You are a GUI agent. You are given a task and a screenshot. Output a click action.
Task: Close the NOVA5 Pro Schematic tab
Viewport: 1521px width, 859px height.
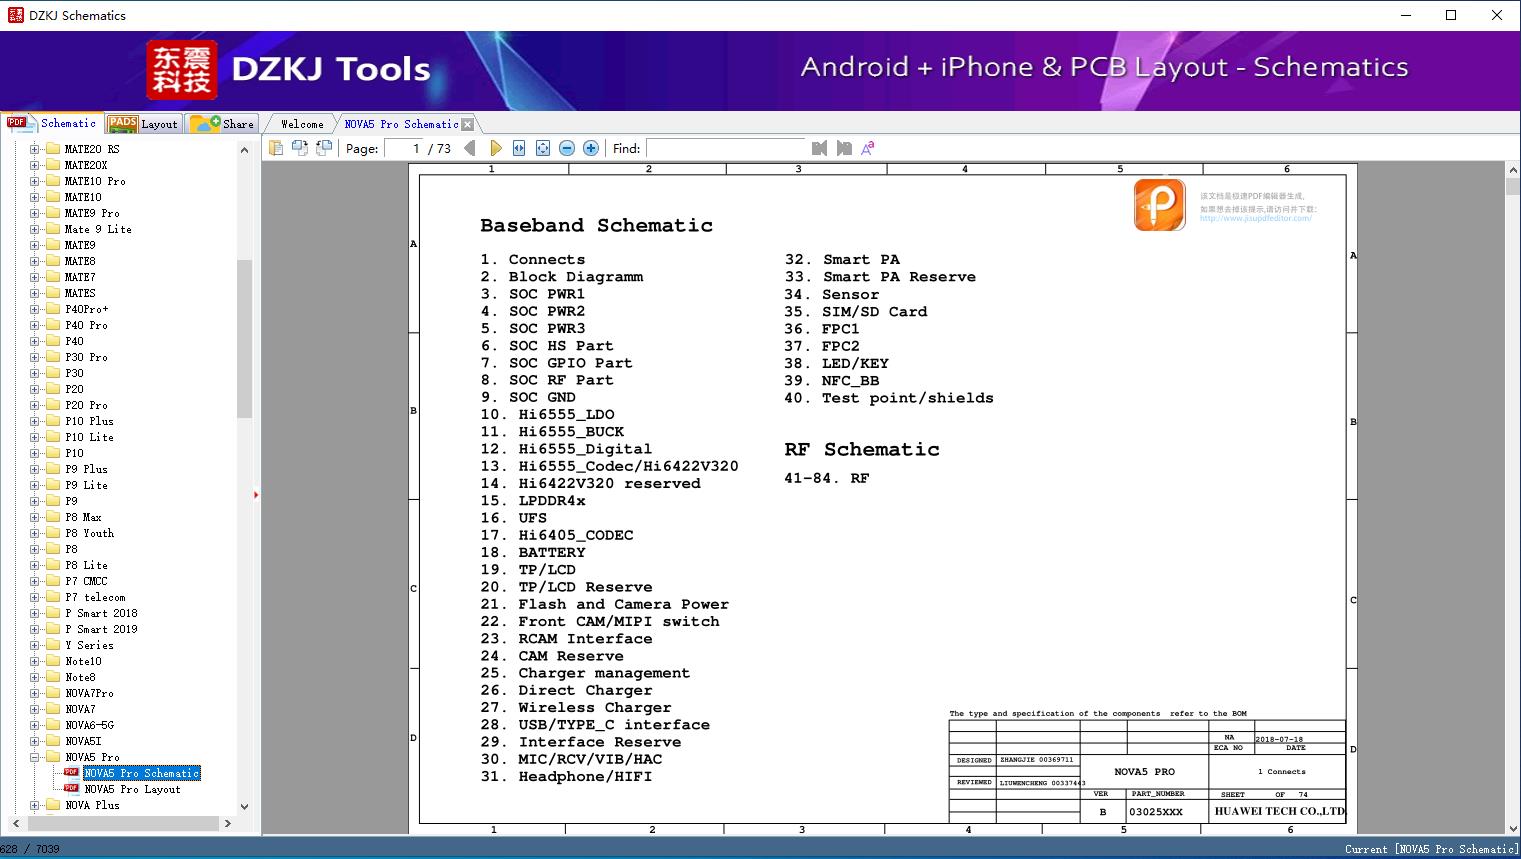click(x=467, y=124)
